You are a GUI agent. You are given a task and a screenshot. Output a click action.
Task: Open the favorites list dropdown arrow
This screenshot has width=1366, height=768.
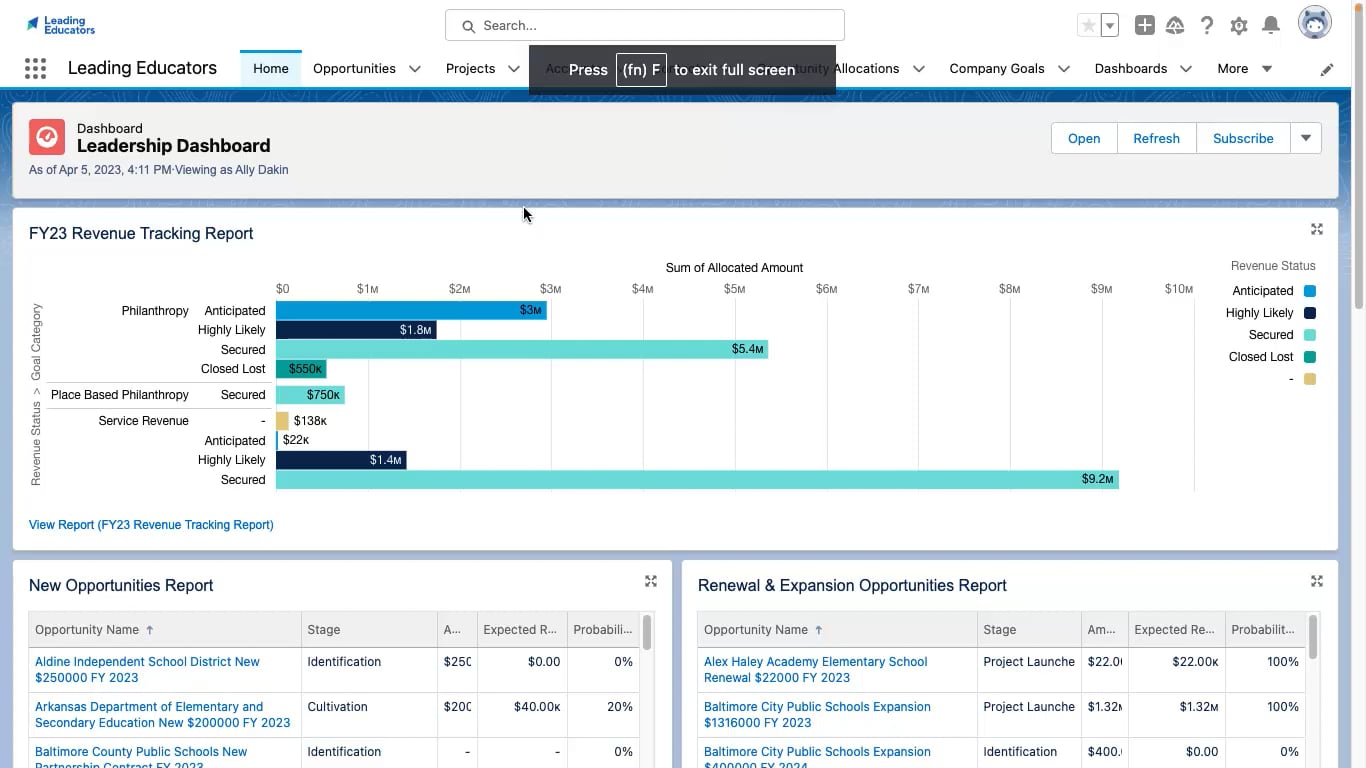pos(1109,26)
